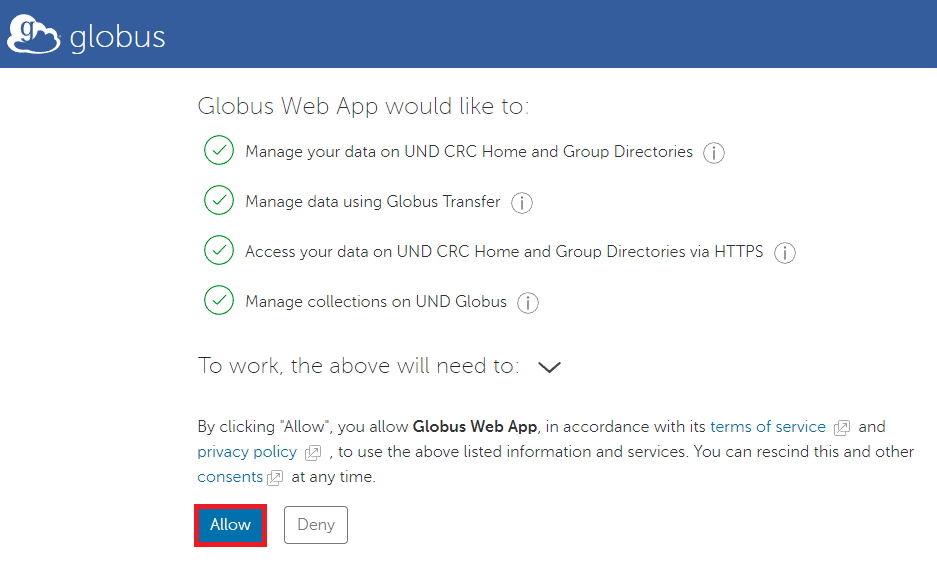Follow the consents link
This screenshot has height=562, width=937.
(x=230, y=477)
